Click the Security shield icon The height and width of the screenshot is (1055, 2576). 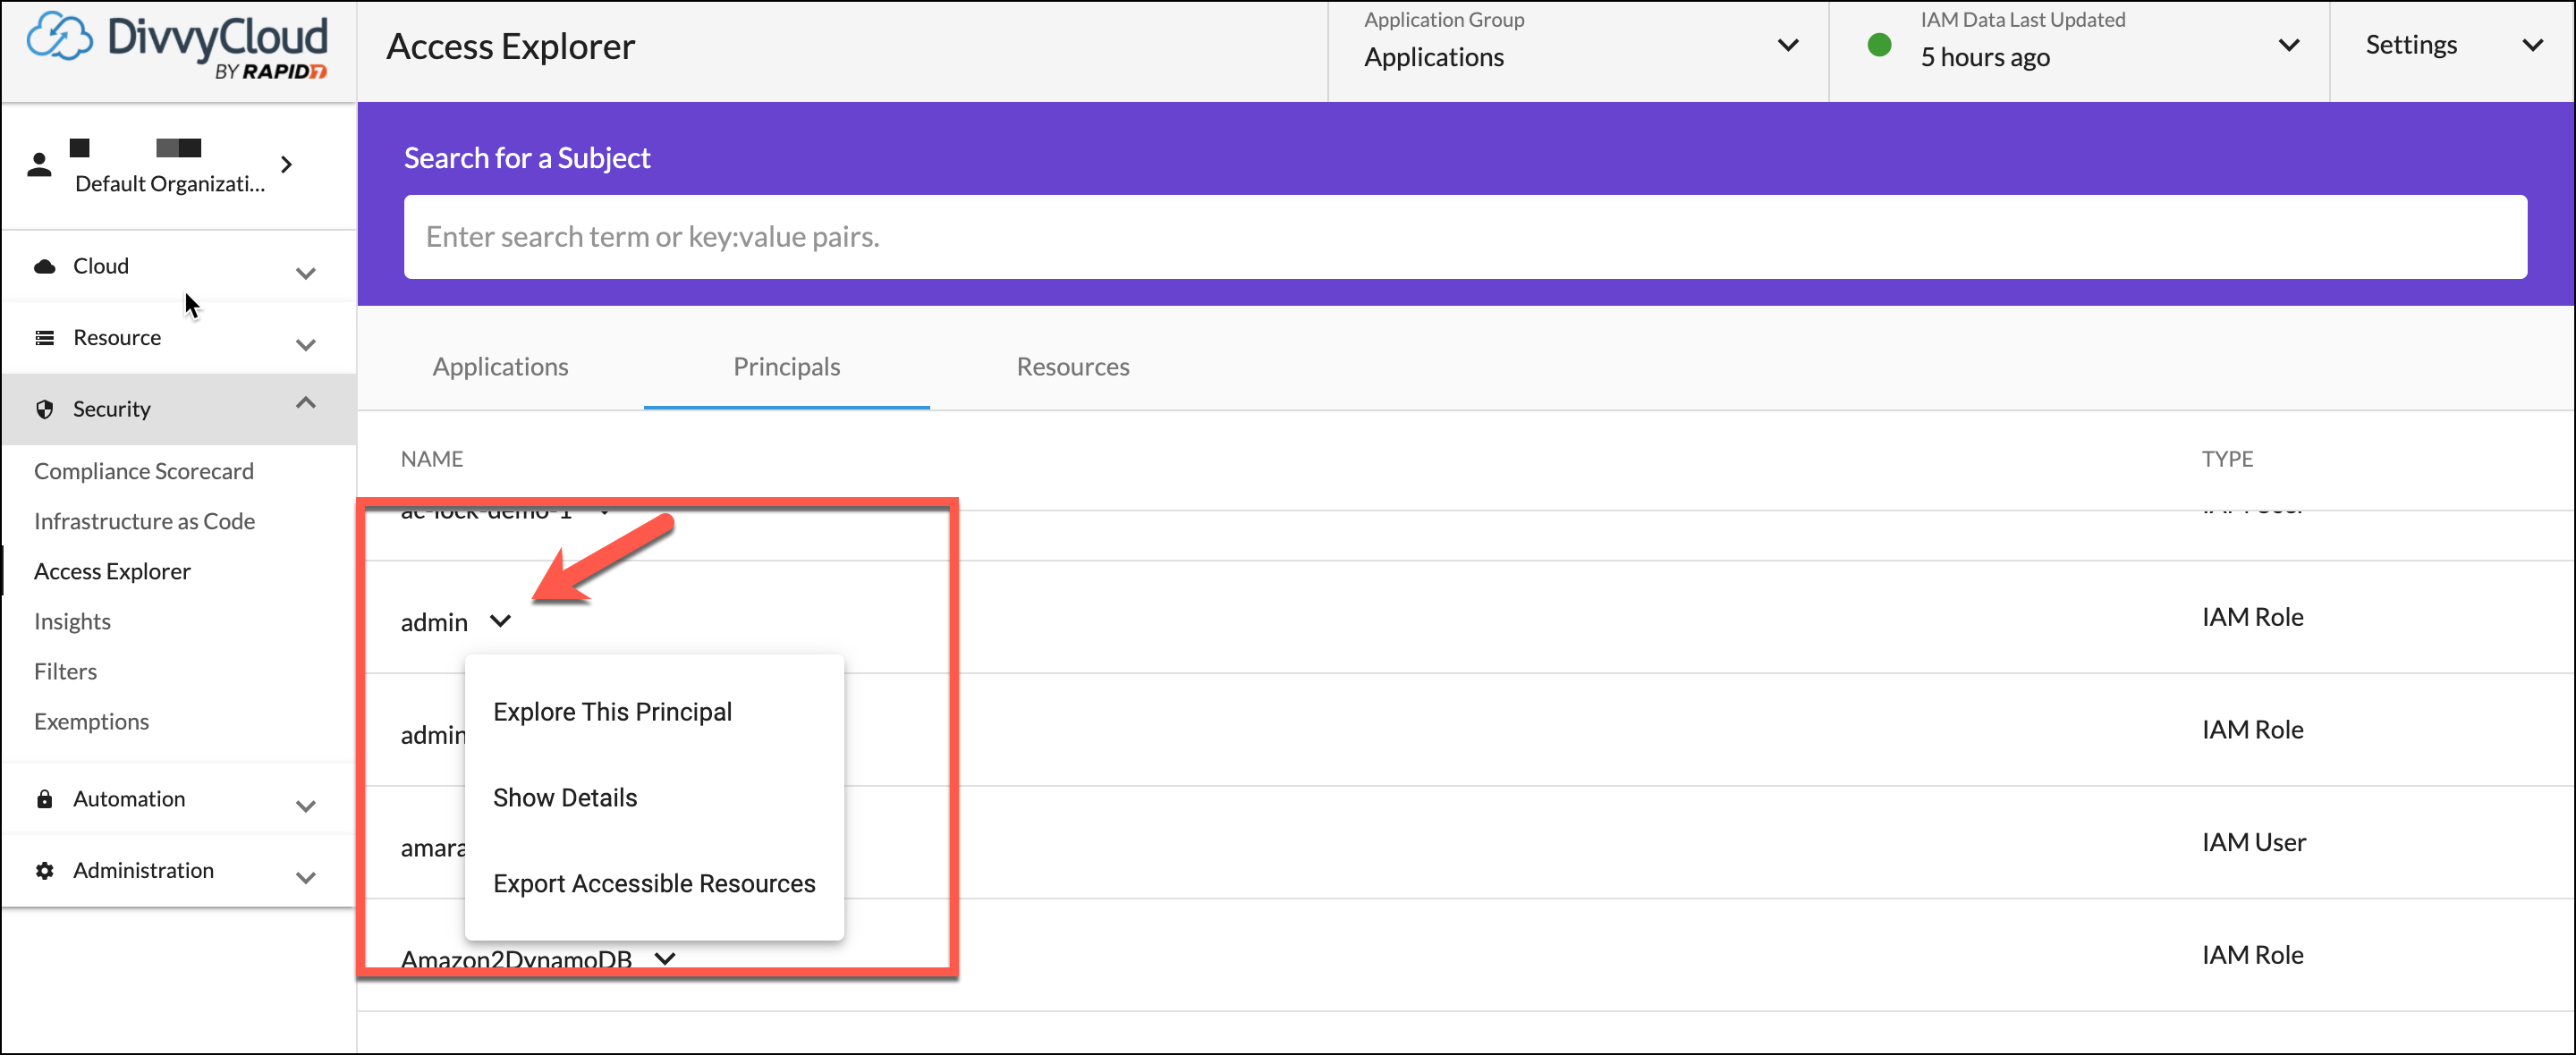[45, 409]
